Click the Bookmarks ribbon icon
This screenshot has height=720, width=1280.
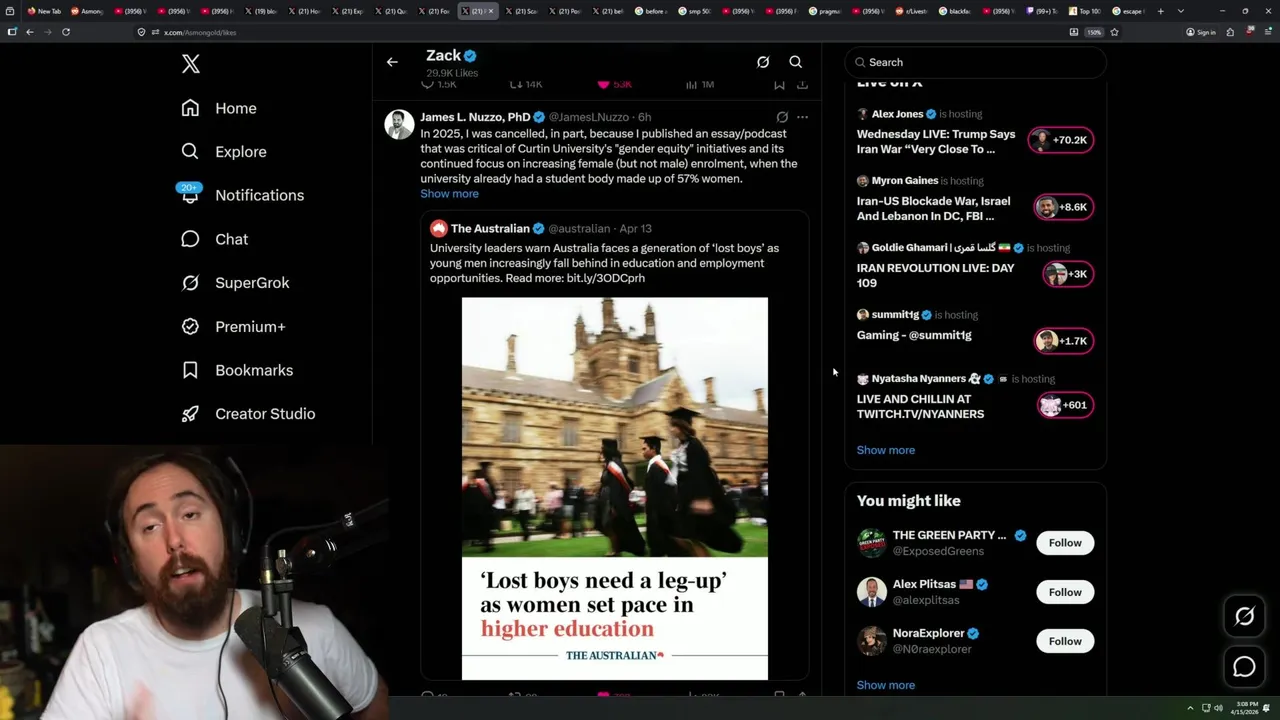click(190, 370)
